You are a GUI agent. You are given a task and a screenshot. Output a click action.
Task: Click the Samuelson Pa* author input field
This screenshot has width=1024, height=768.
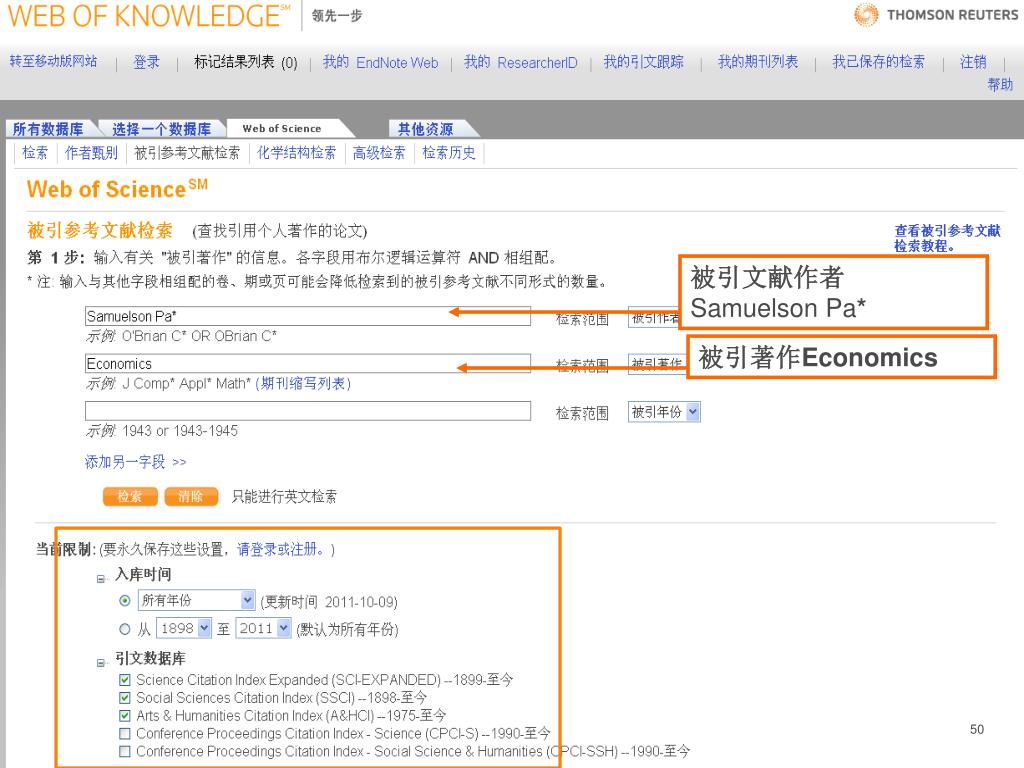pos(307,316)
